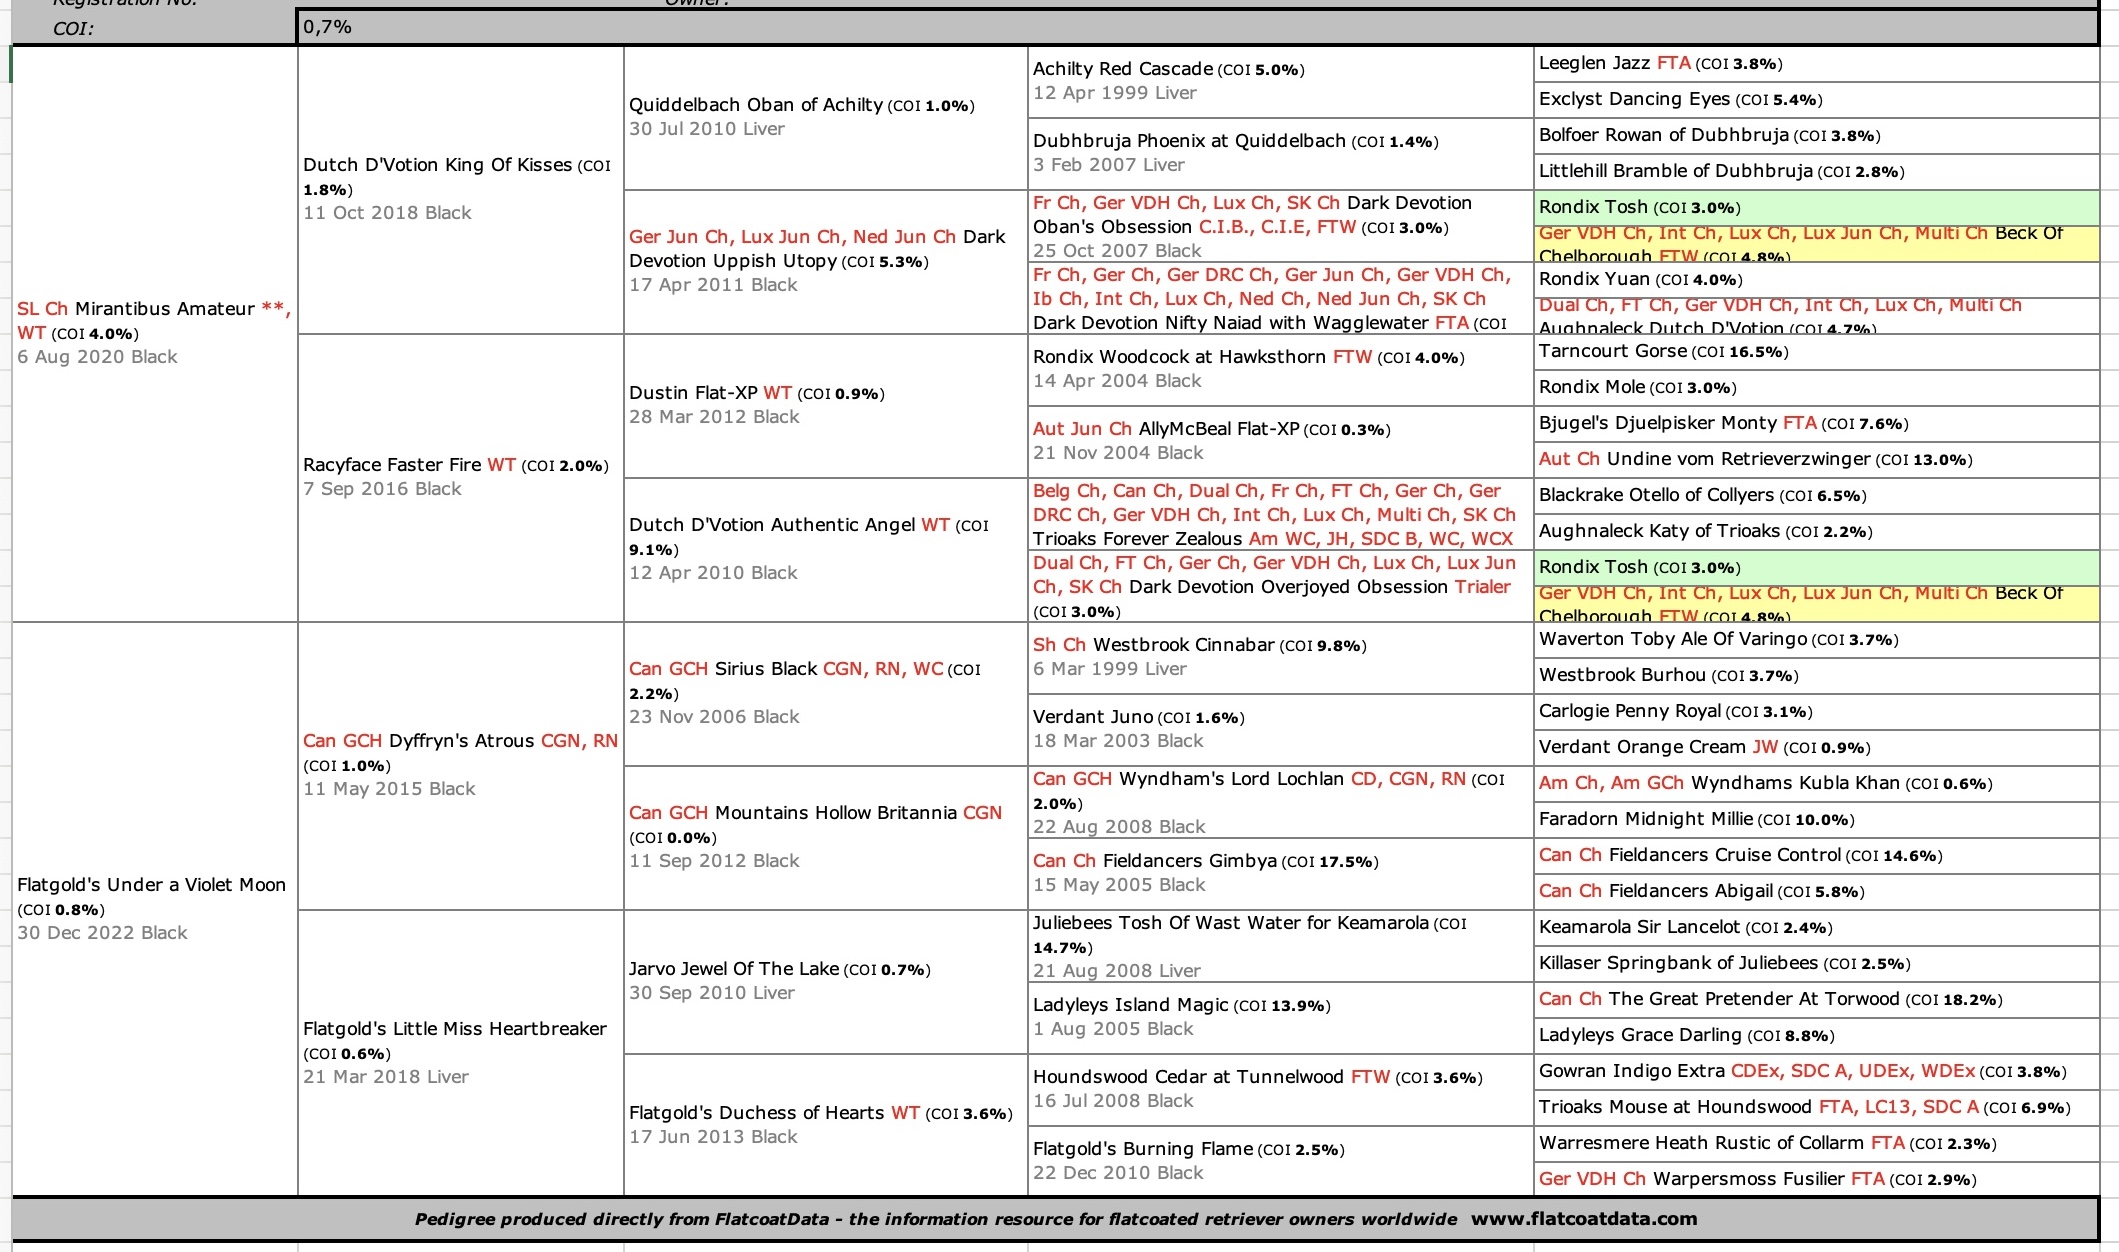Image resolution: width=2119 pixels, height=1252 pixels.
Task: Click Dark Devotion Uppish Utopy cell
Action: pyautogui.click(x=826, y=262)
